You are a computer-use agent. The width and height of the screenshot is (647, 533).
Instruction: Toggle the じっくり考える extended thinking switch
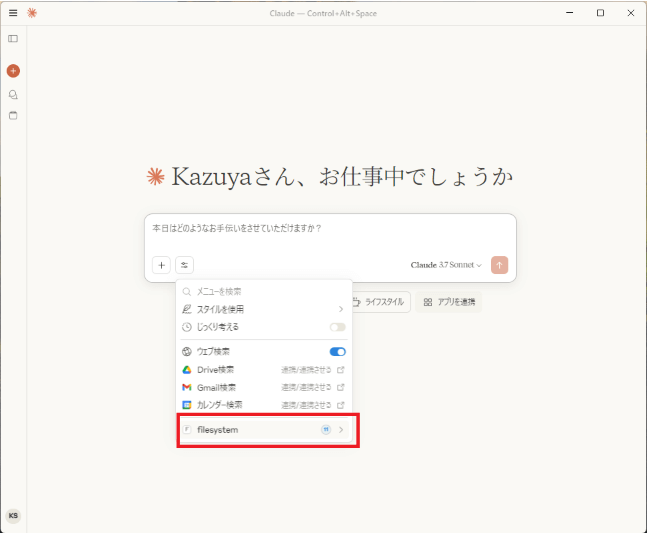tap(338, 327)
